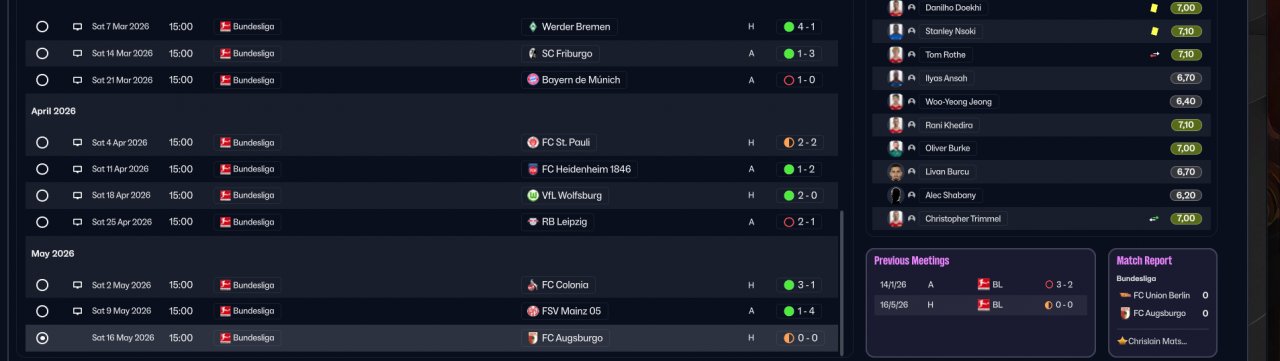
Task: Click Tom Rothe's 7,10 rating badge
Action: click(1186, 54)
